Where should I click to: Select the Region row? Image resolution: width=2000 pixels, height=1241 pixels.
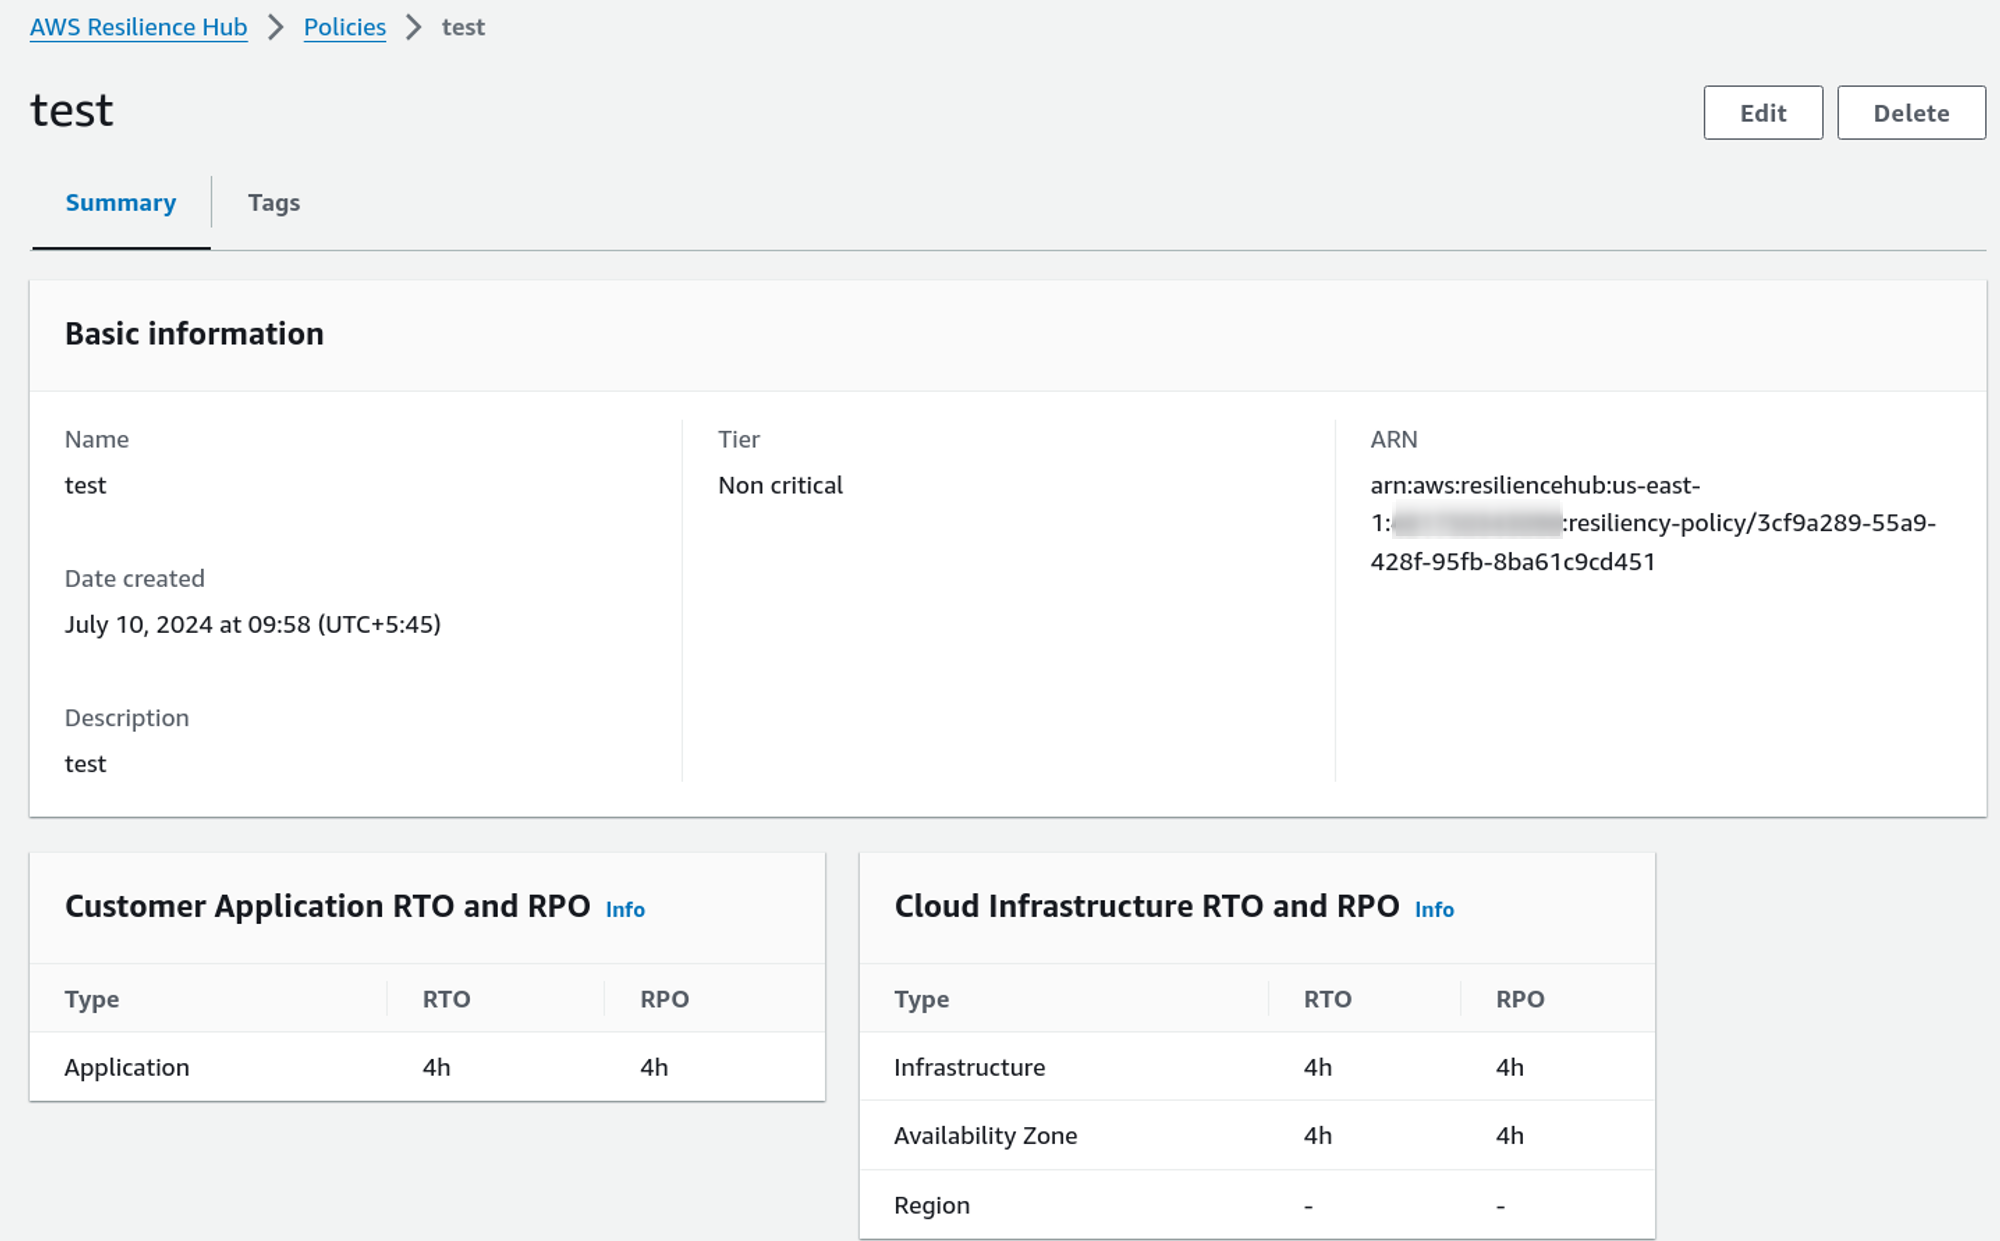[x=931, y=1205]
